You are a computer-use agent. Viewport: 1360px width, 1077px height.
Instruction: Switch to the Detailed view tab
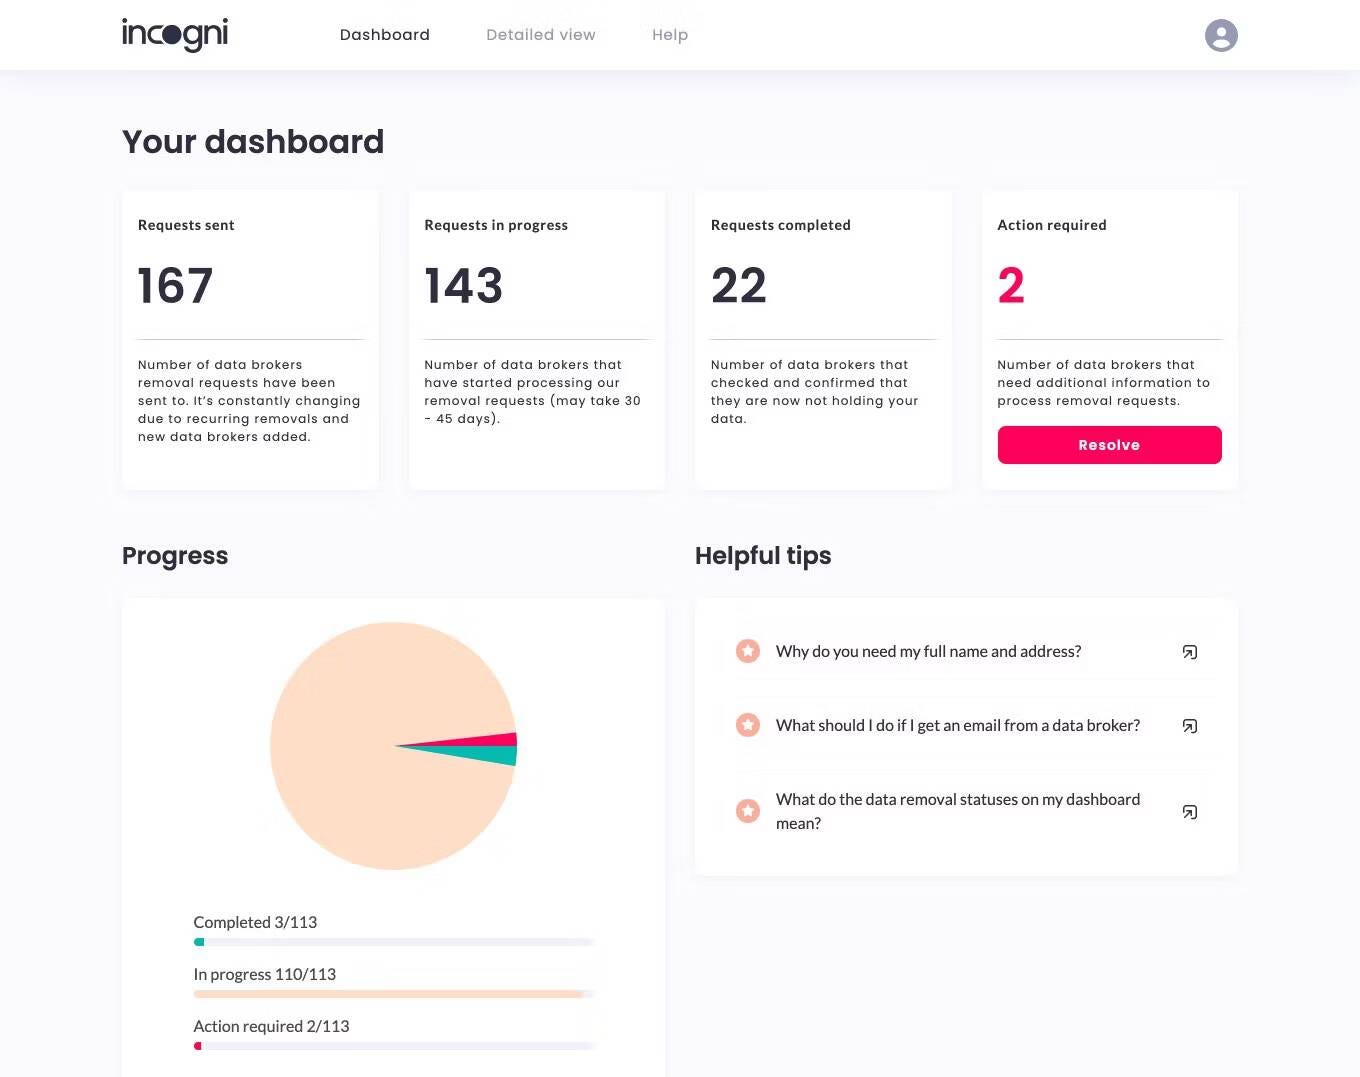[541, 35]
